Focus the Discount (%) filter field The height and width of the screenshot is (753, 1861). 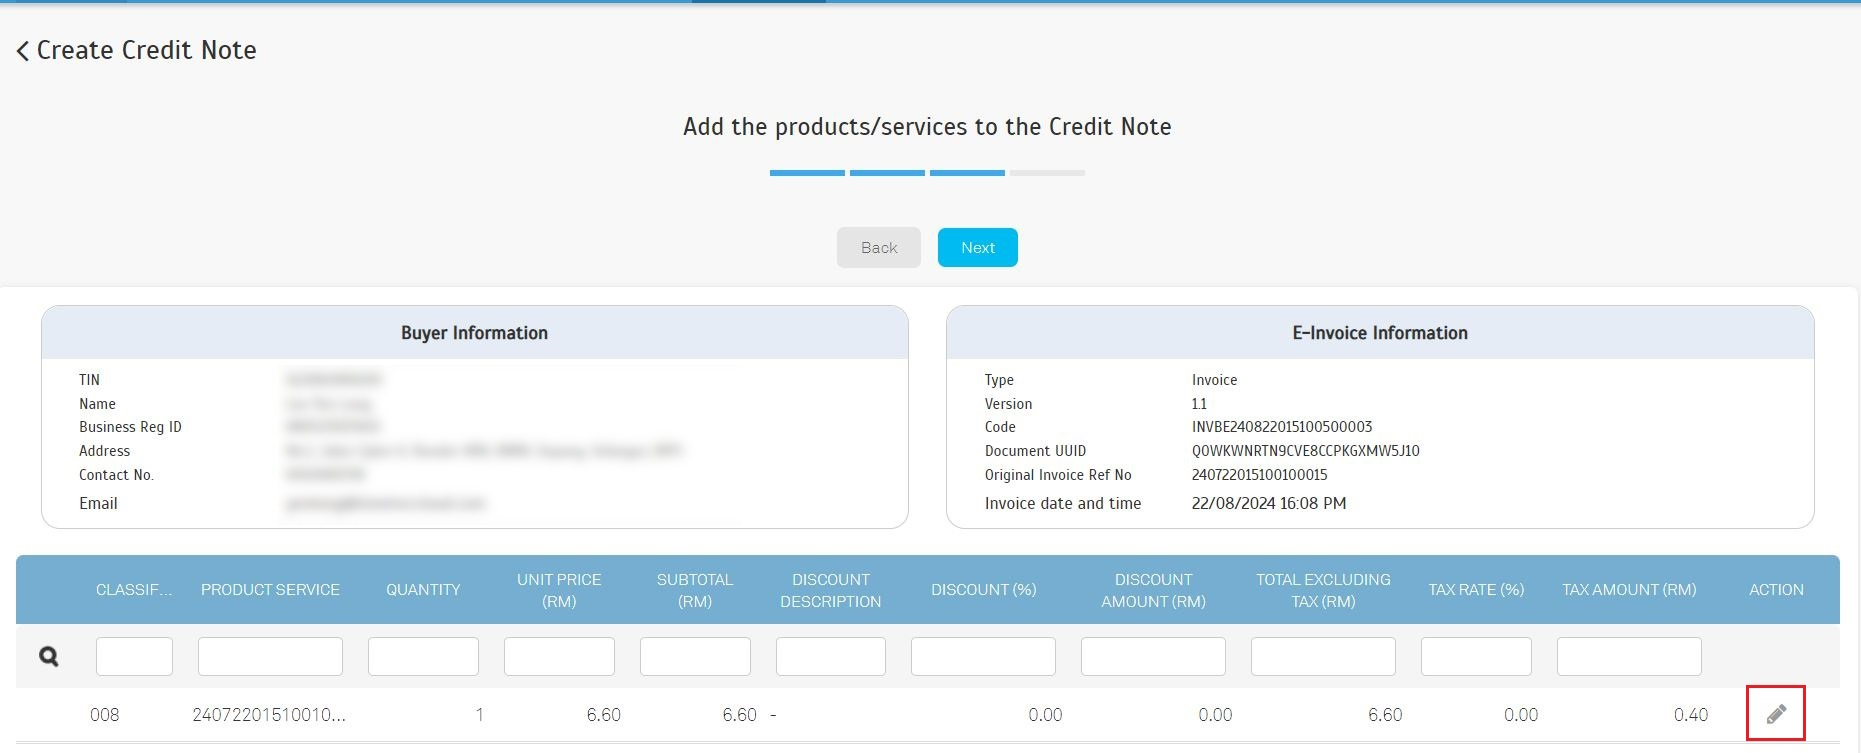point(983,657)
